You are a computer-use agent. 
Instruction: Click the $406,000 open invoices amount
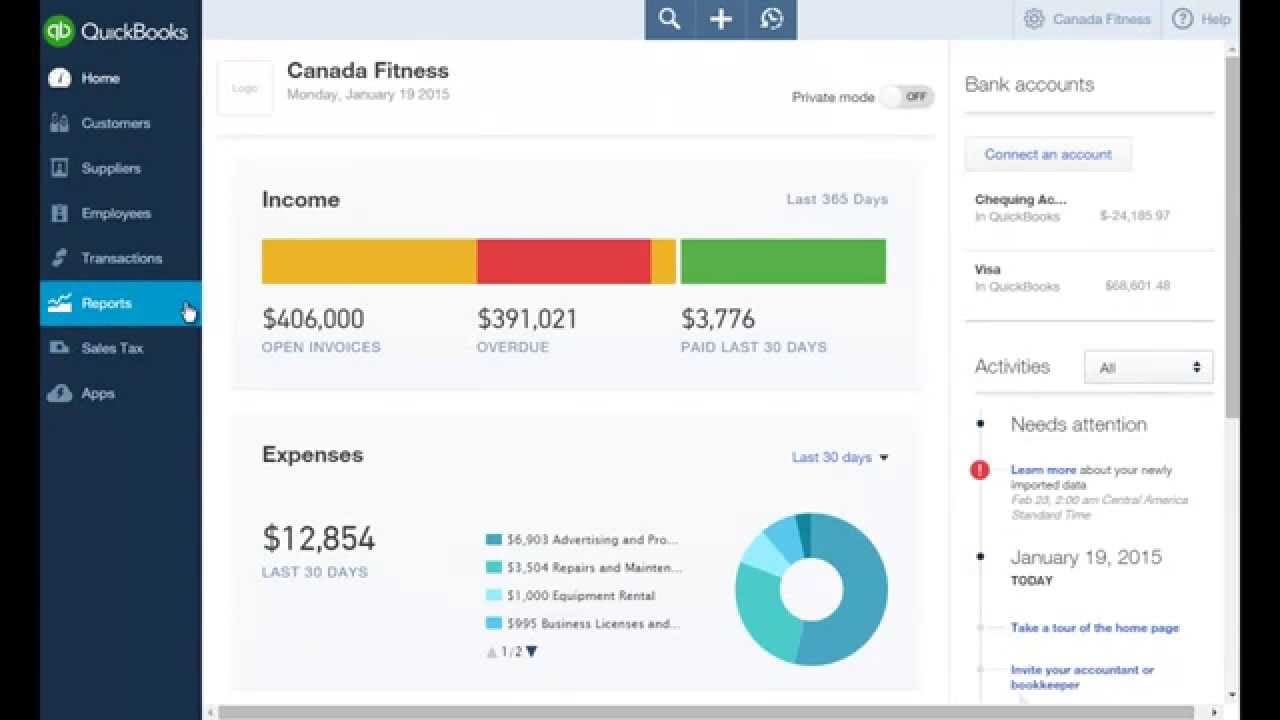coord(313,319)
